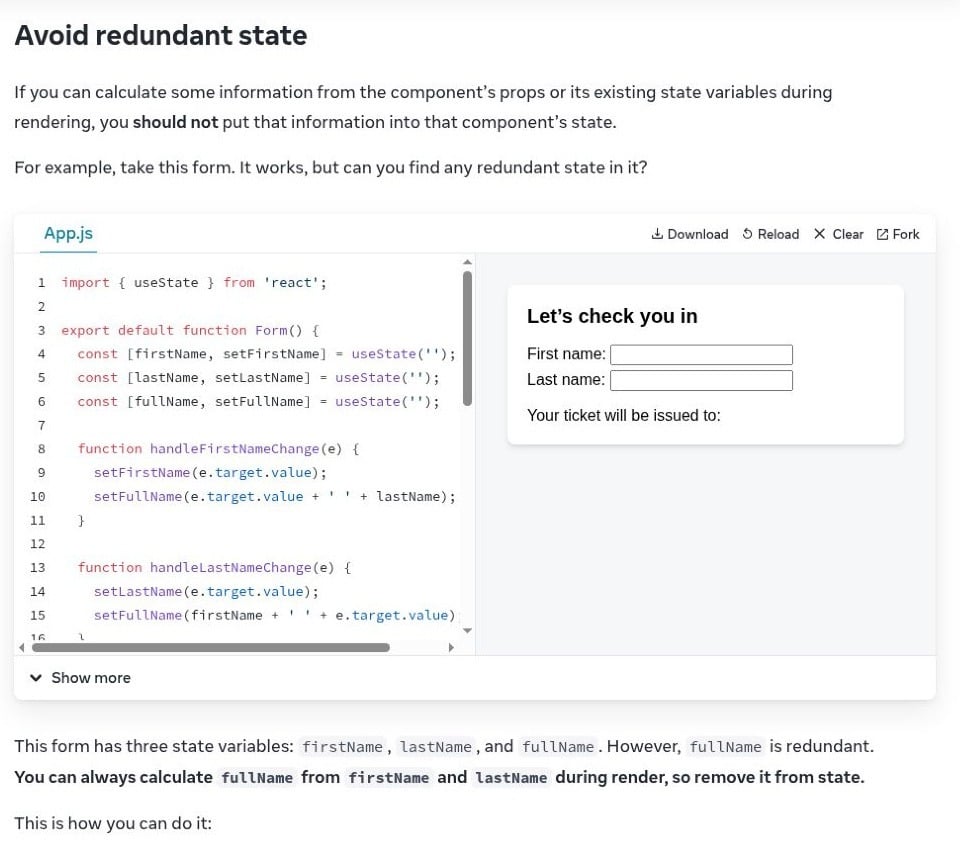Click the code editor scroll-up arrow

[468, 262]
